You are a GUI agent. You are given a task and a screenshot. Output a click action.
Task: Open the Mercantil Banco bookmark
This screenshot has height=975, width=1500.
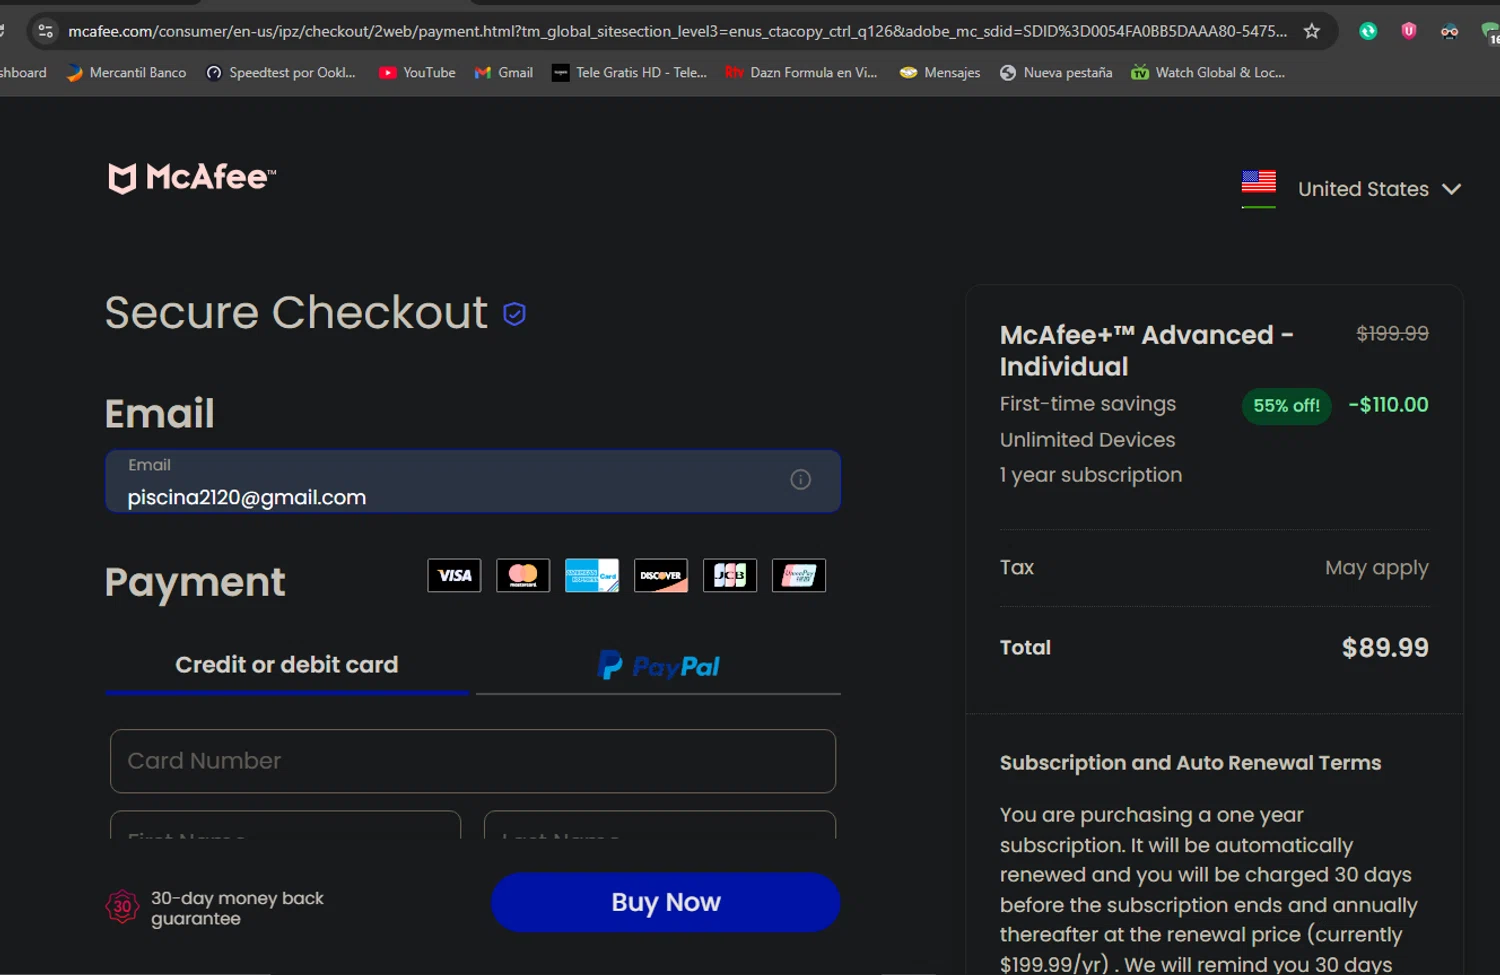126,73
